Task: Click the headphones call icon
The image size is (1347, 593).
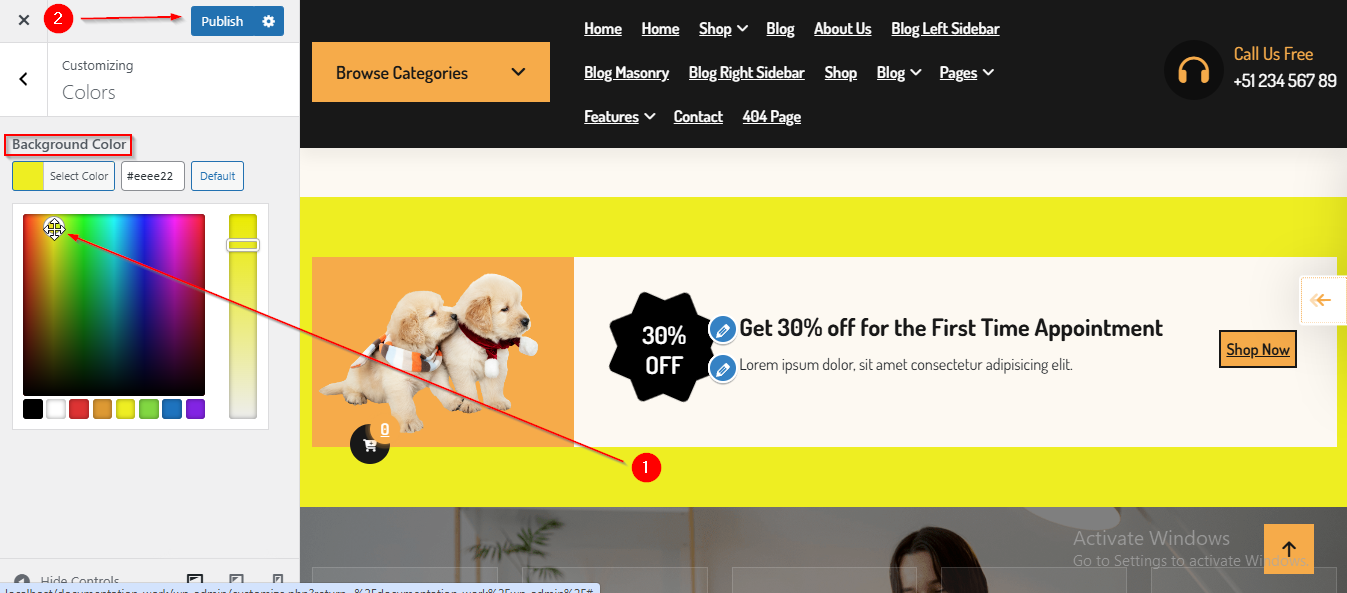Action: point(1194,71)
